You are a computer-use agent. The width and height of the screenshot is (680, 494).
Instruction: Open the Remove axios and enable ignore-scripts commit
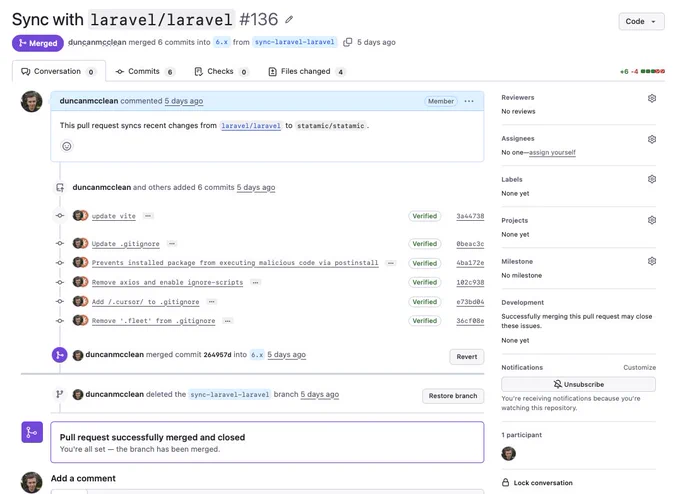pos(167,282)
